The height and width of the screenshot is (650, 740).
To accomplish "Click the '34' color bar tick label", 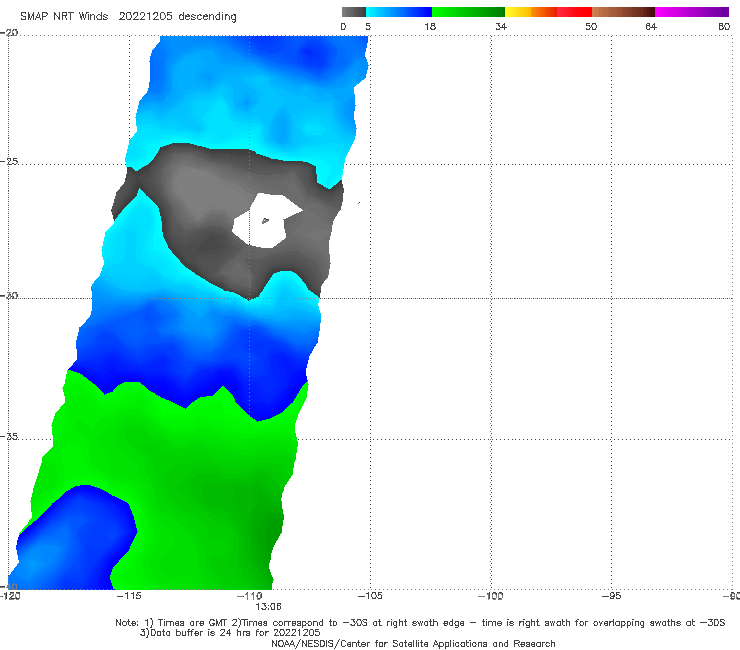I will pyautogui.click(x=501, y=26).
